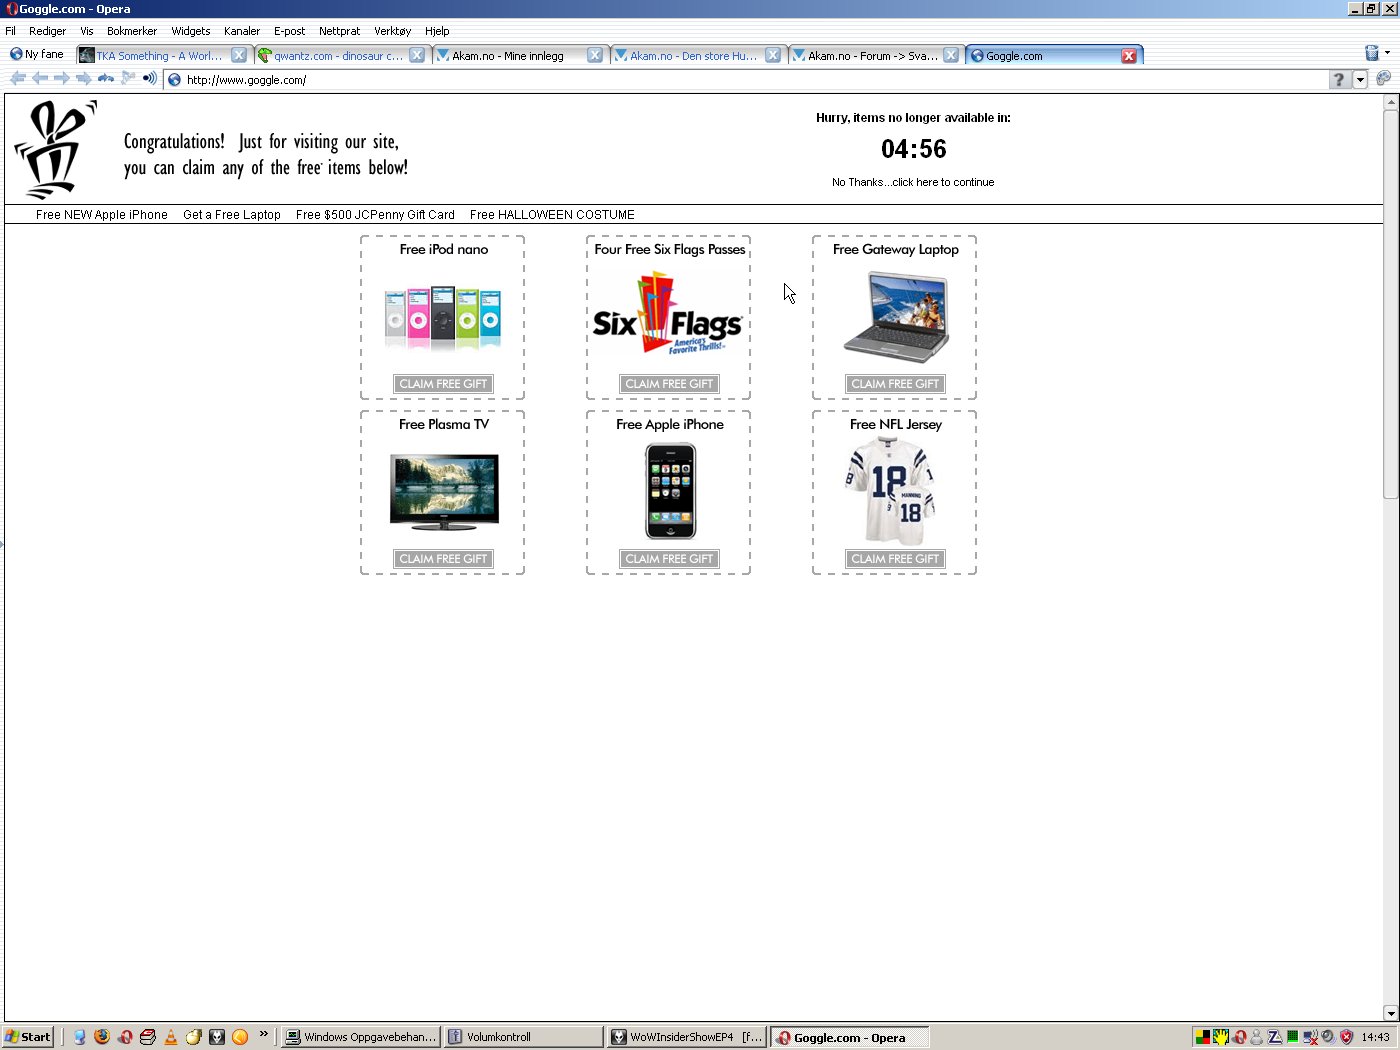
Task: Click 'No Thanks...click here to continue' link
Action: coord(913,182)
